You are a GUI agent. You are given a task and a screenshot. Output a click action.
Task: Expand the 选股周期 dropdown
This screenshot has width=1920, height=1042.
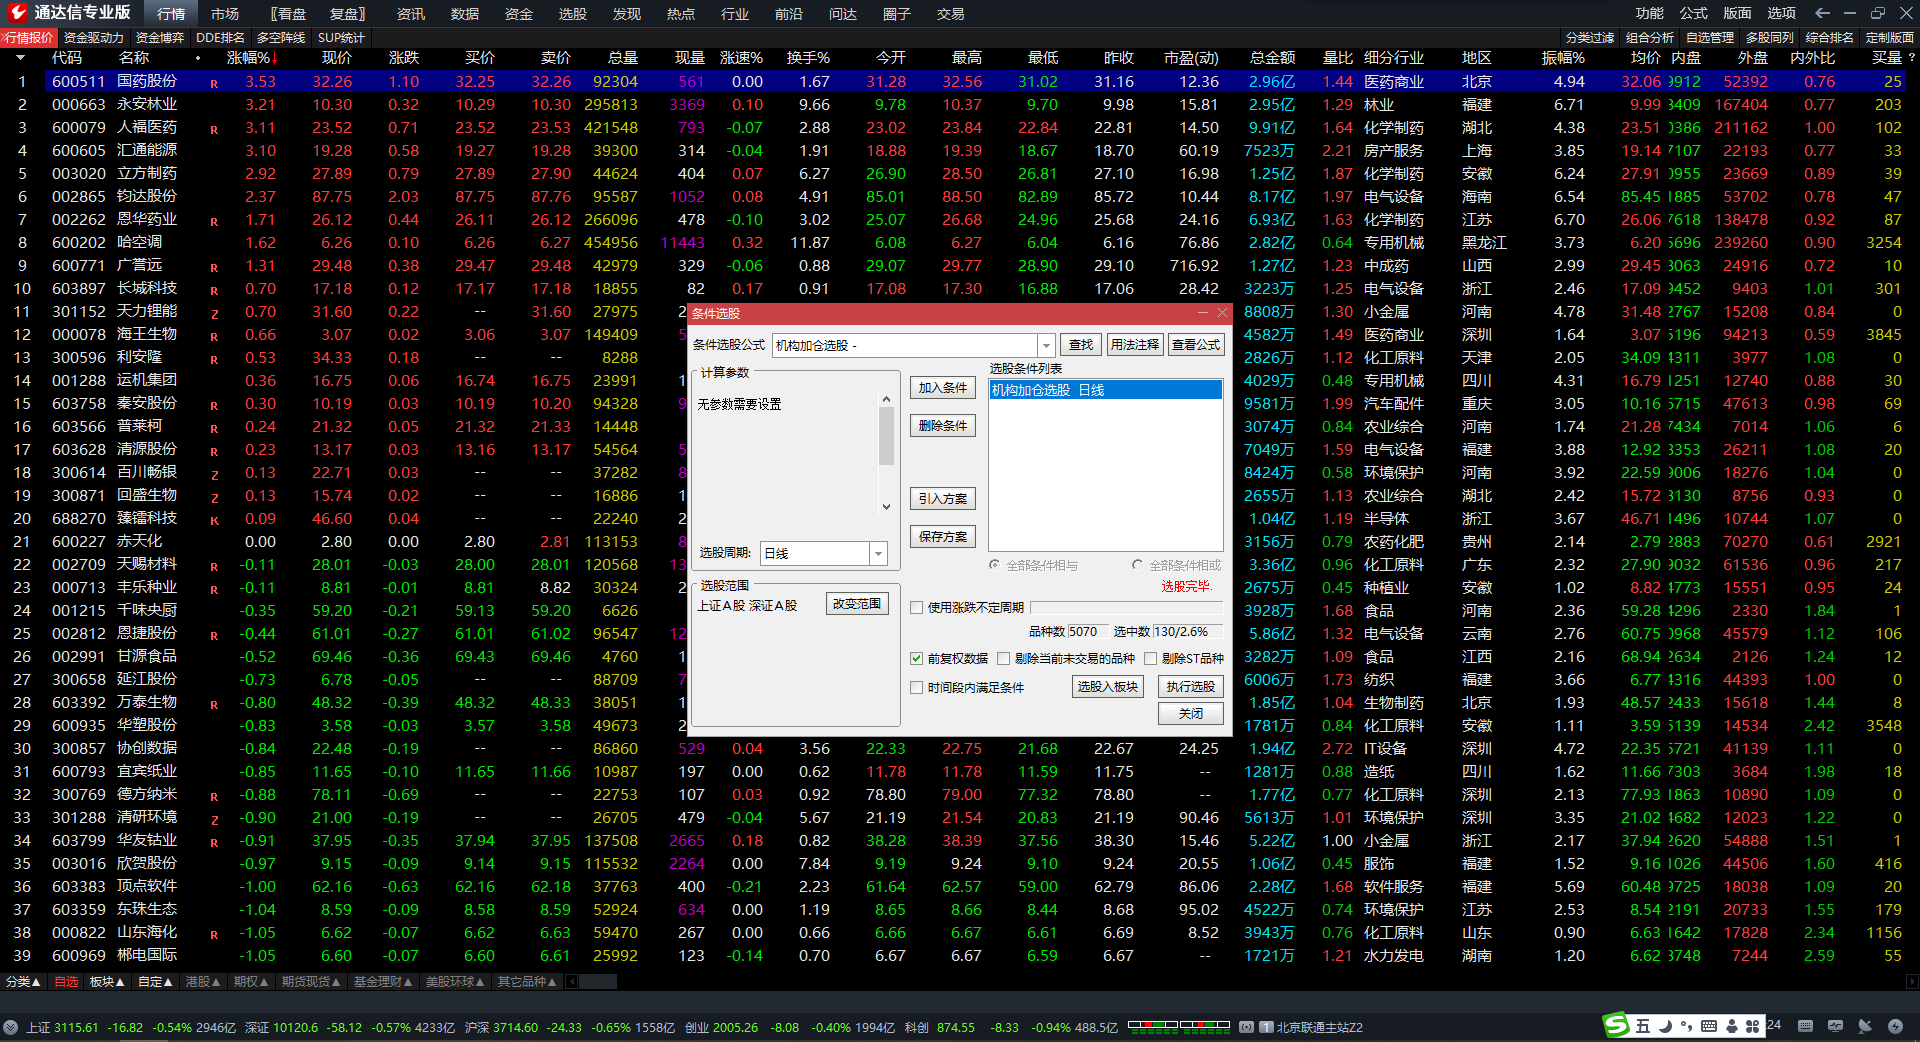[x=878, y=553]
